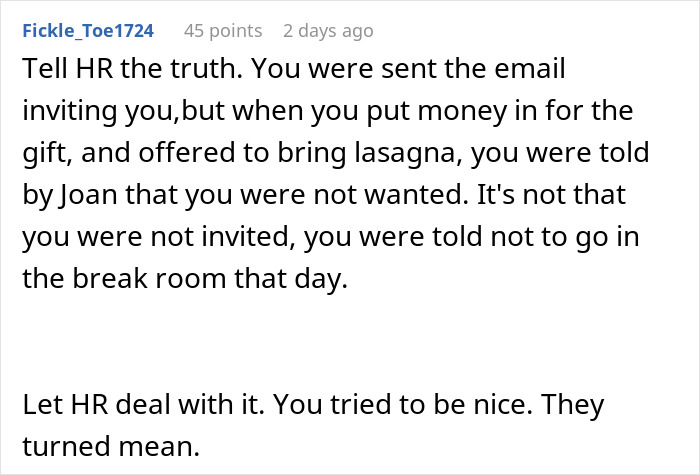Click the sentence Let HR deal with it
Screen dimensions: 700x475
tap(141, 404)
